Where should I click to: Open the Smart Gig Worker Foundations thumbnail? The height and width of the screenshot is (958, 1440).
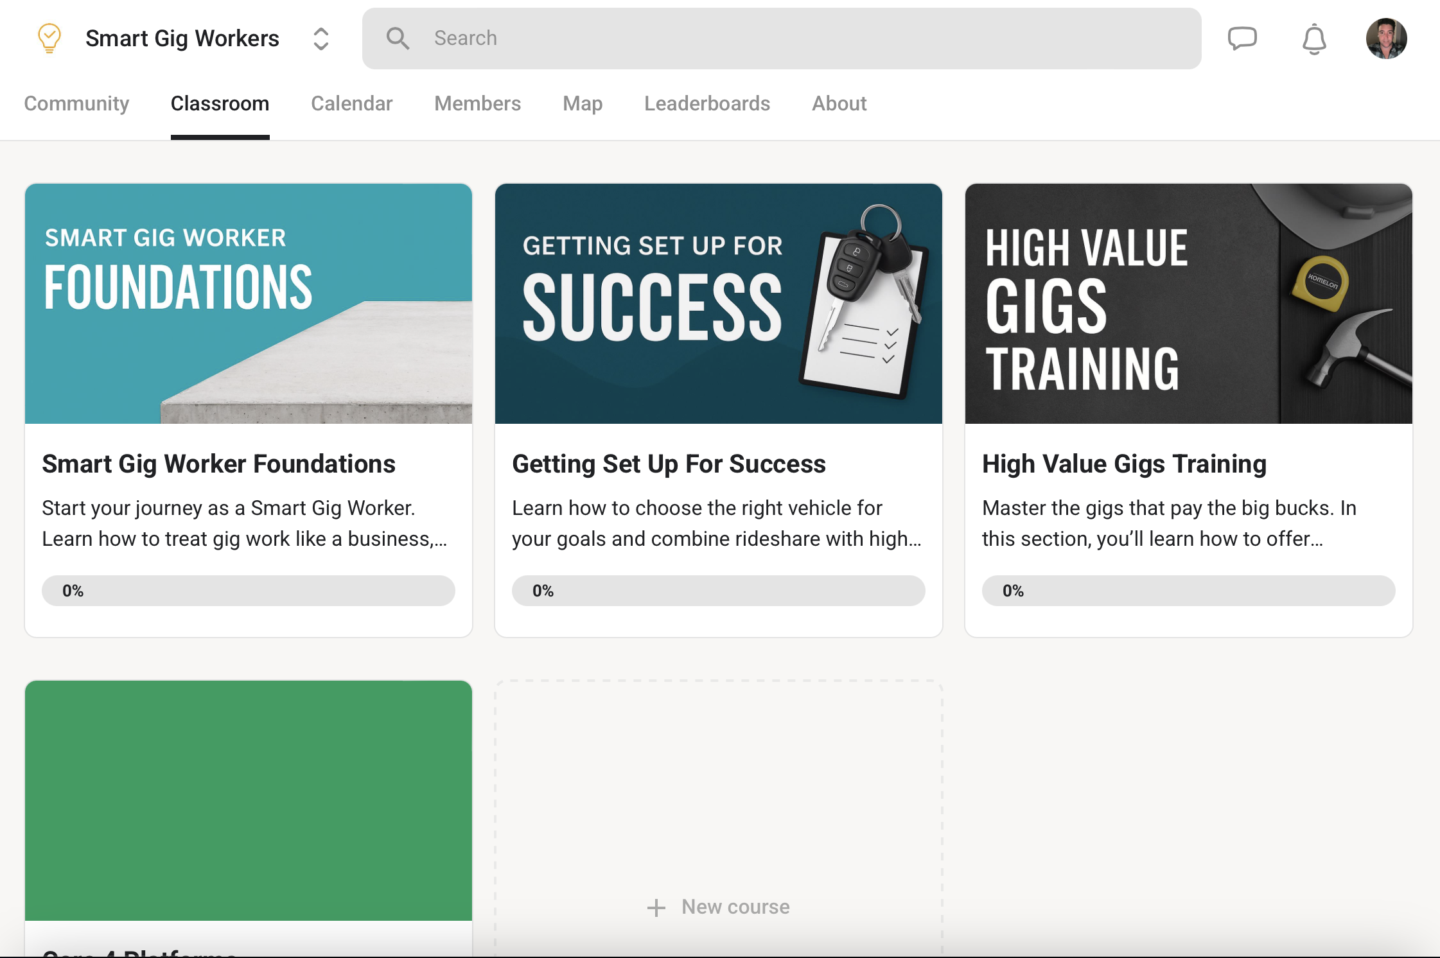tap(248, 303)
